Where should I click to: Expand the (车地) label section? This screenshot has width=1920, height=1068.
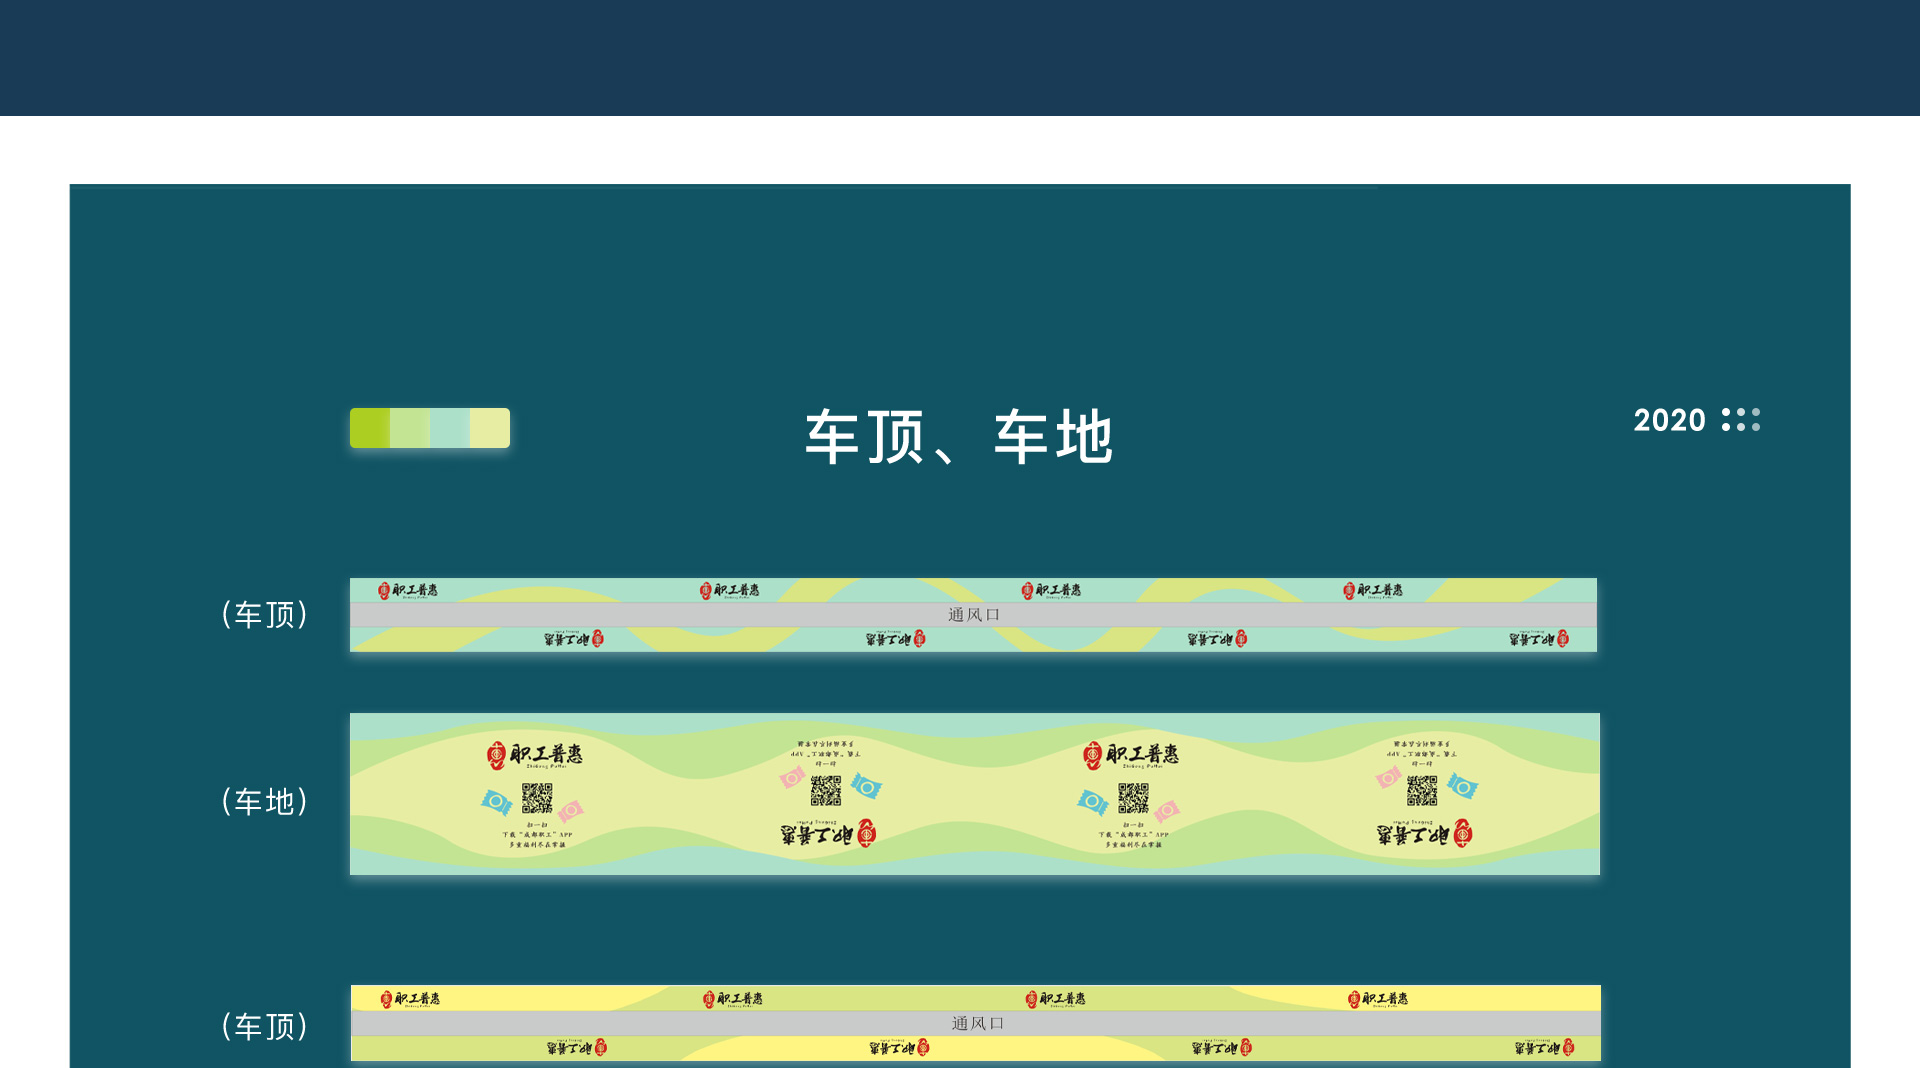coord(266,801)
